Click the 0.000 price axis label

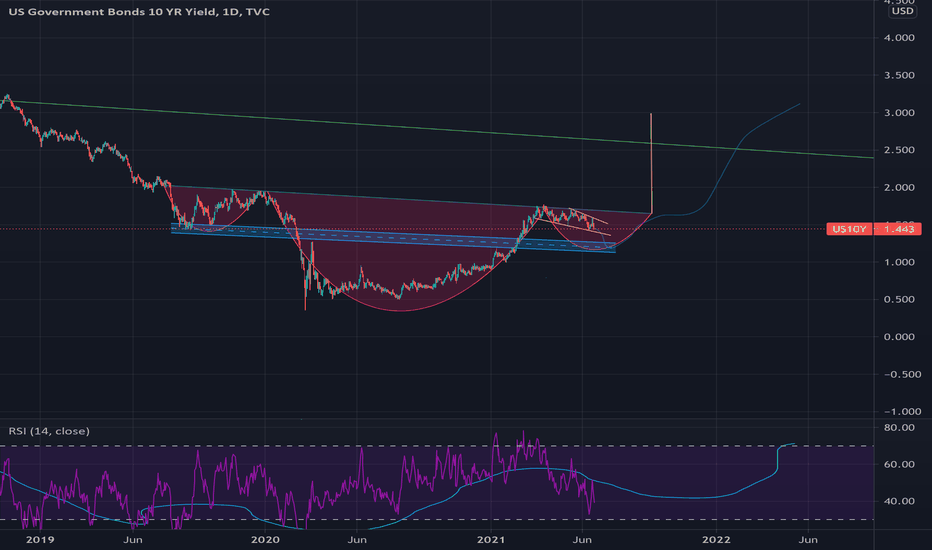[x=899, y=337]
